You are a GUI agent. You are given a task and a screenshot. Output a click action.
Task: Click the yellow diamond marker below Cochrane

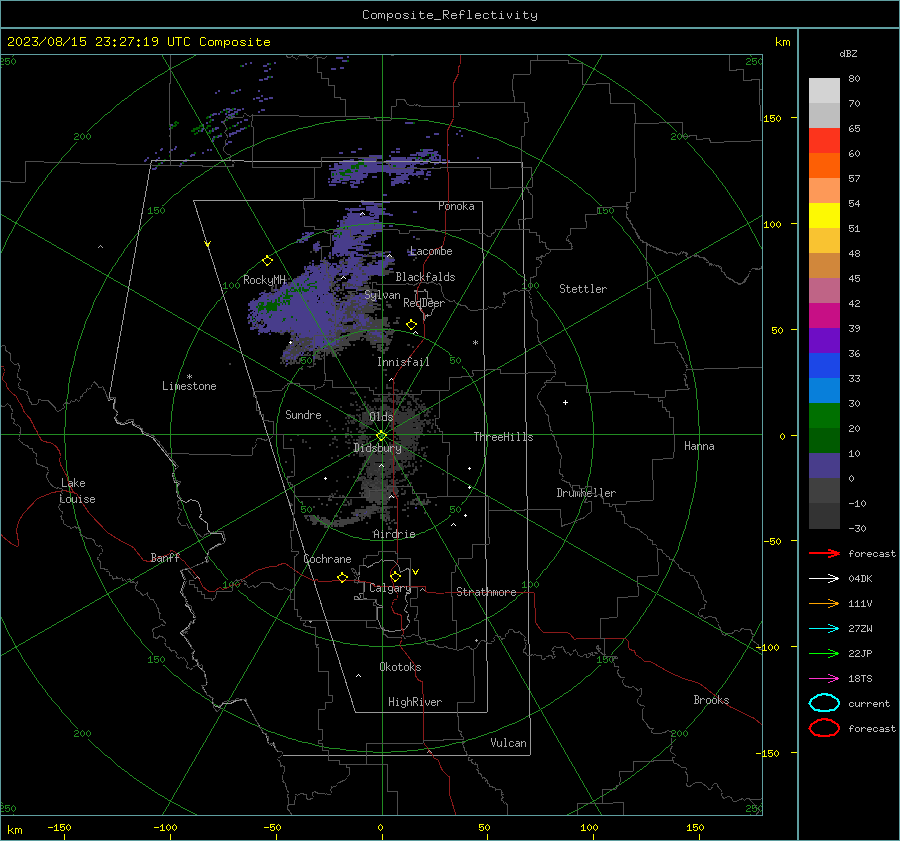click(x=343, y=577)
